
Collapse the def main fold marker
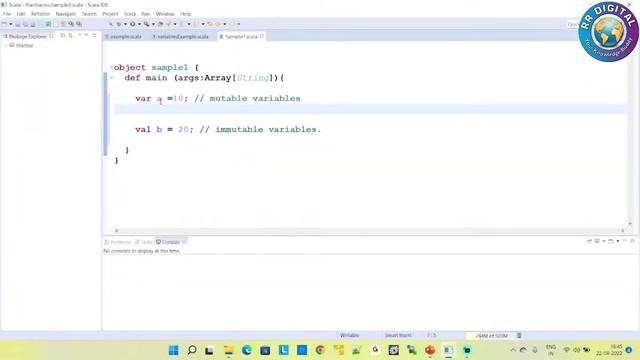point(111,78)
